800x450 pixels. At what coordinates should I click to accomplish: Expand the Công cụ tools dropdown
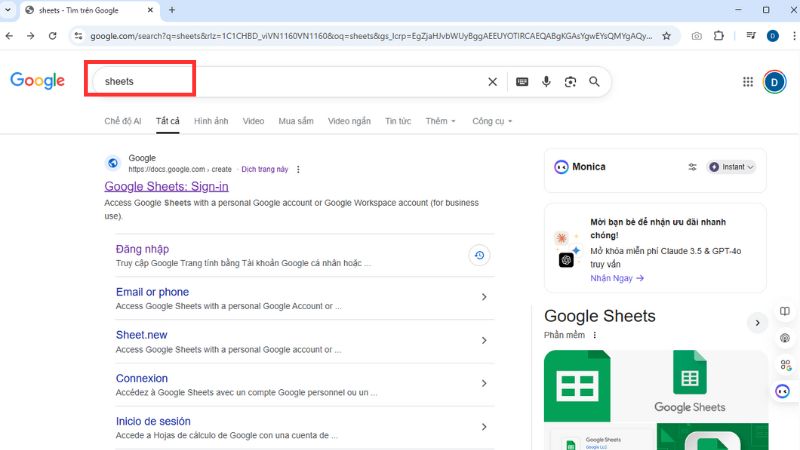pyautogui.click(x=492, y=121)
